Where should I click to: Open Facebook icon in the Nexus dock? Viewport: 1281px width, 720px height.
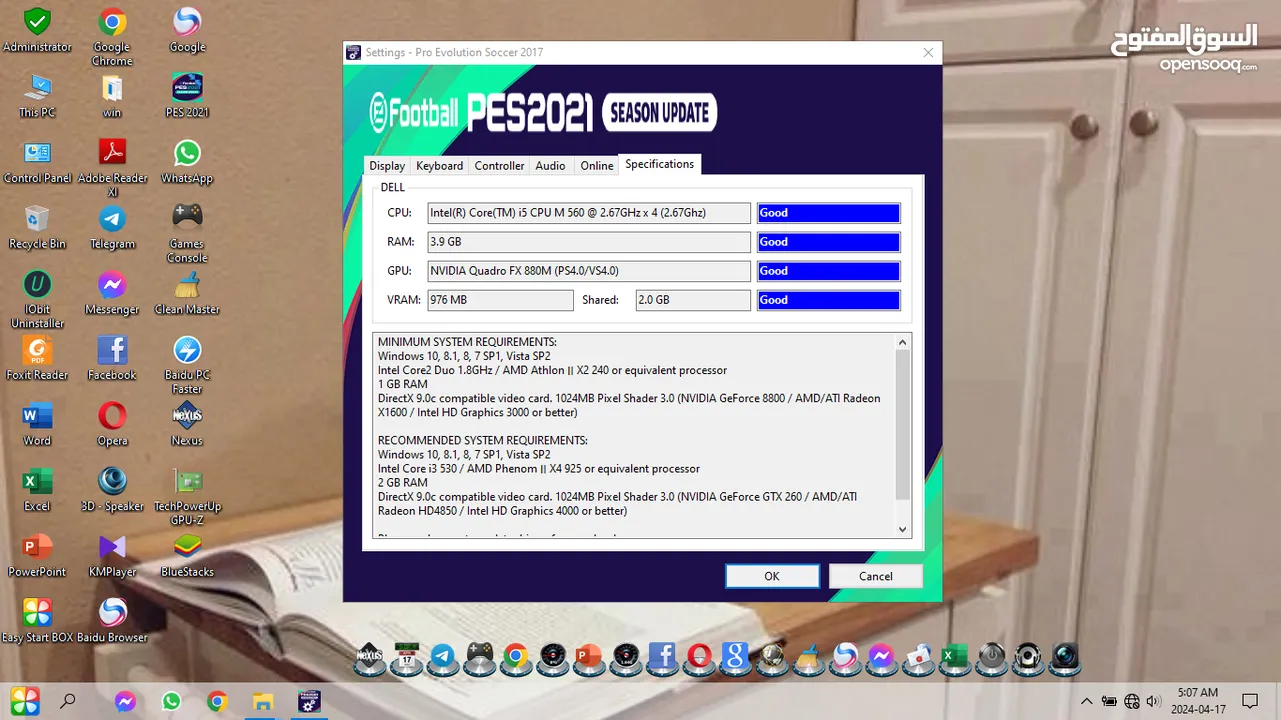click(662, 657)
